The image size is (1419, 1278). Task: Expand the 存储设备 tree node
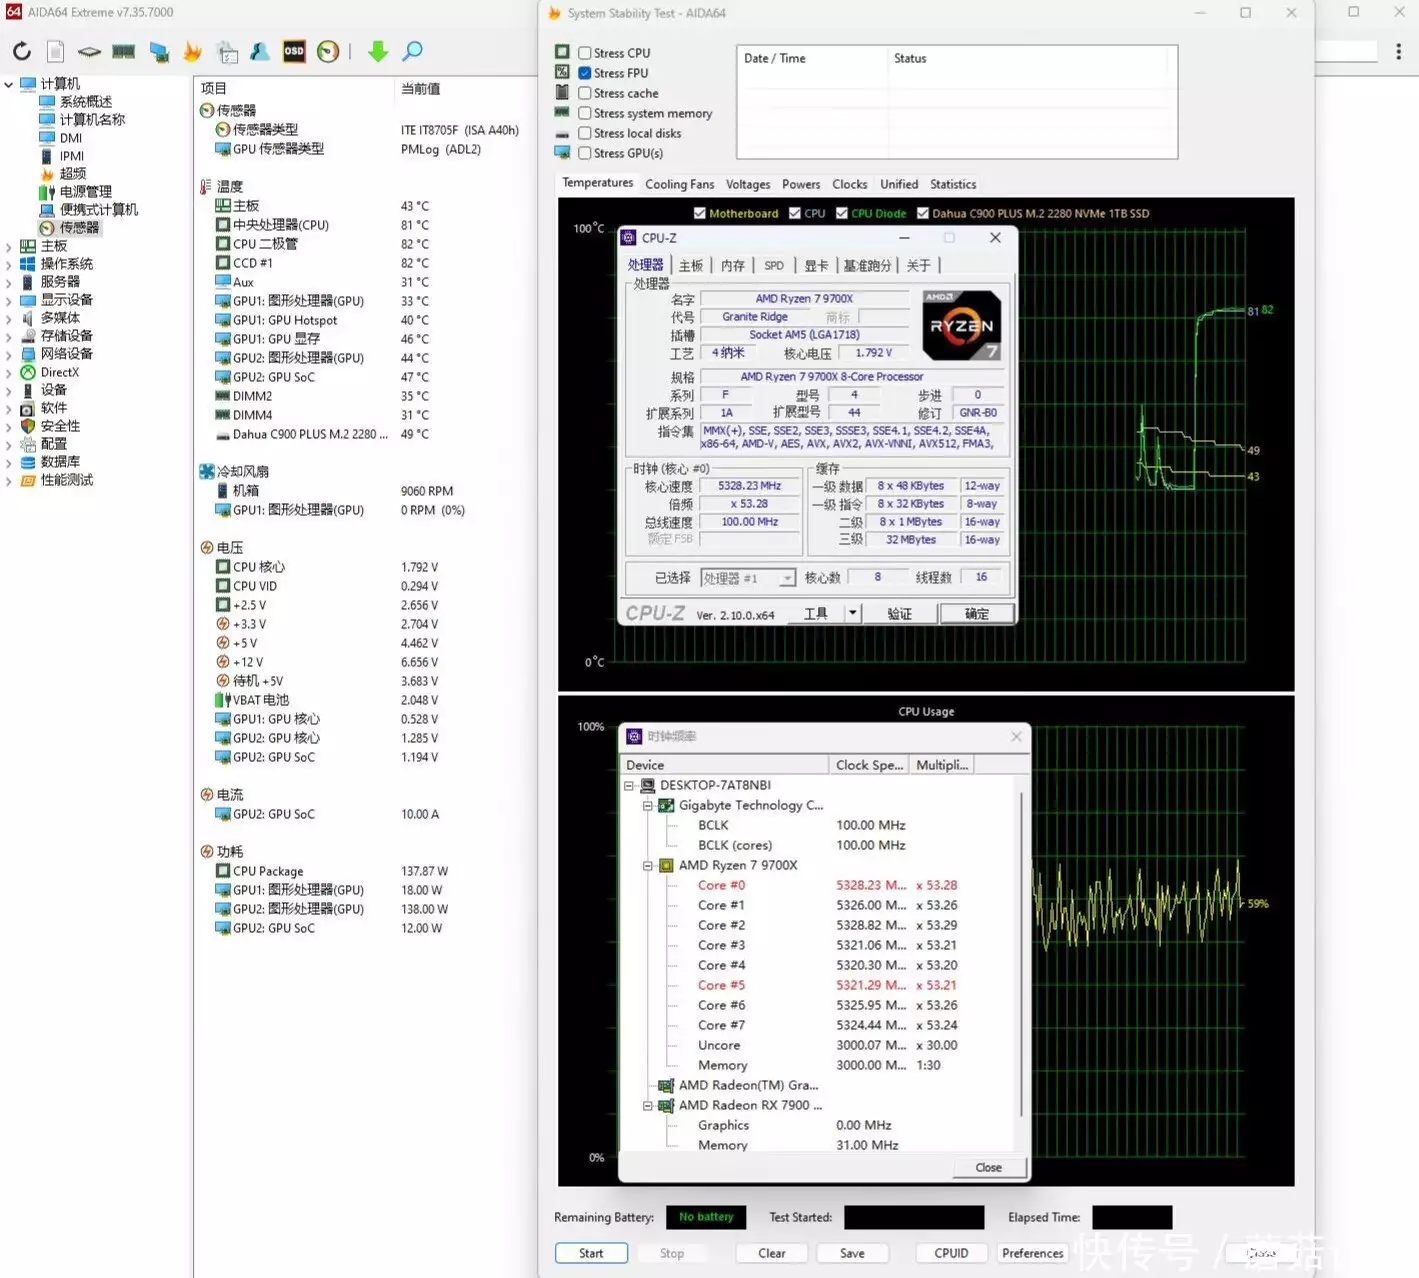(x=9, y=336)
